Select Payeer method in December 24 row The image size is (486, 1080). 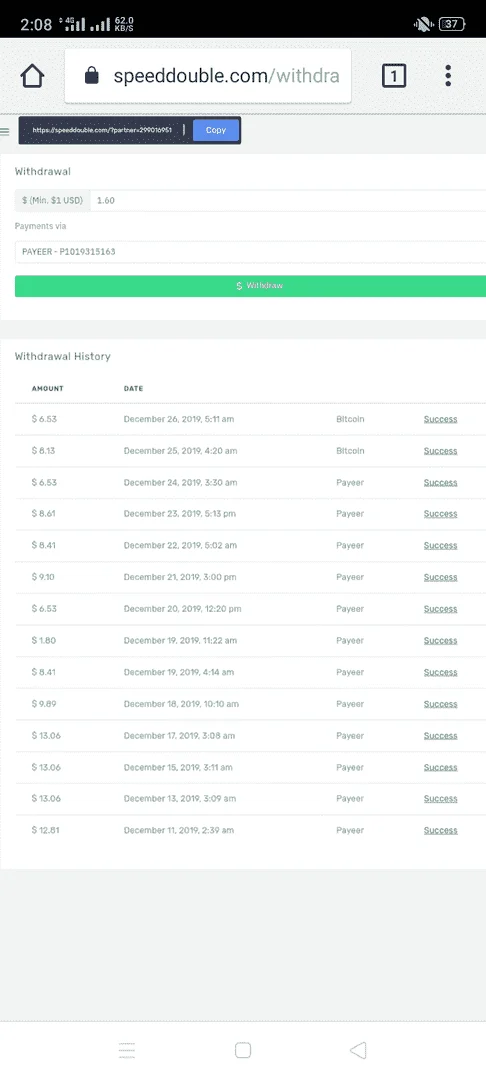coord(350,482)
